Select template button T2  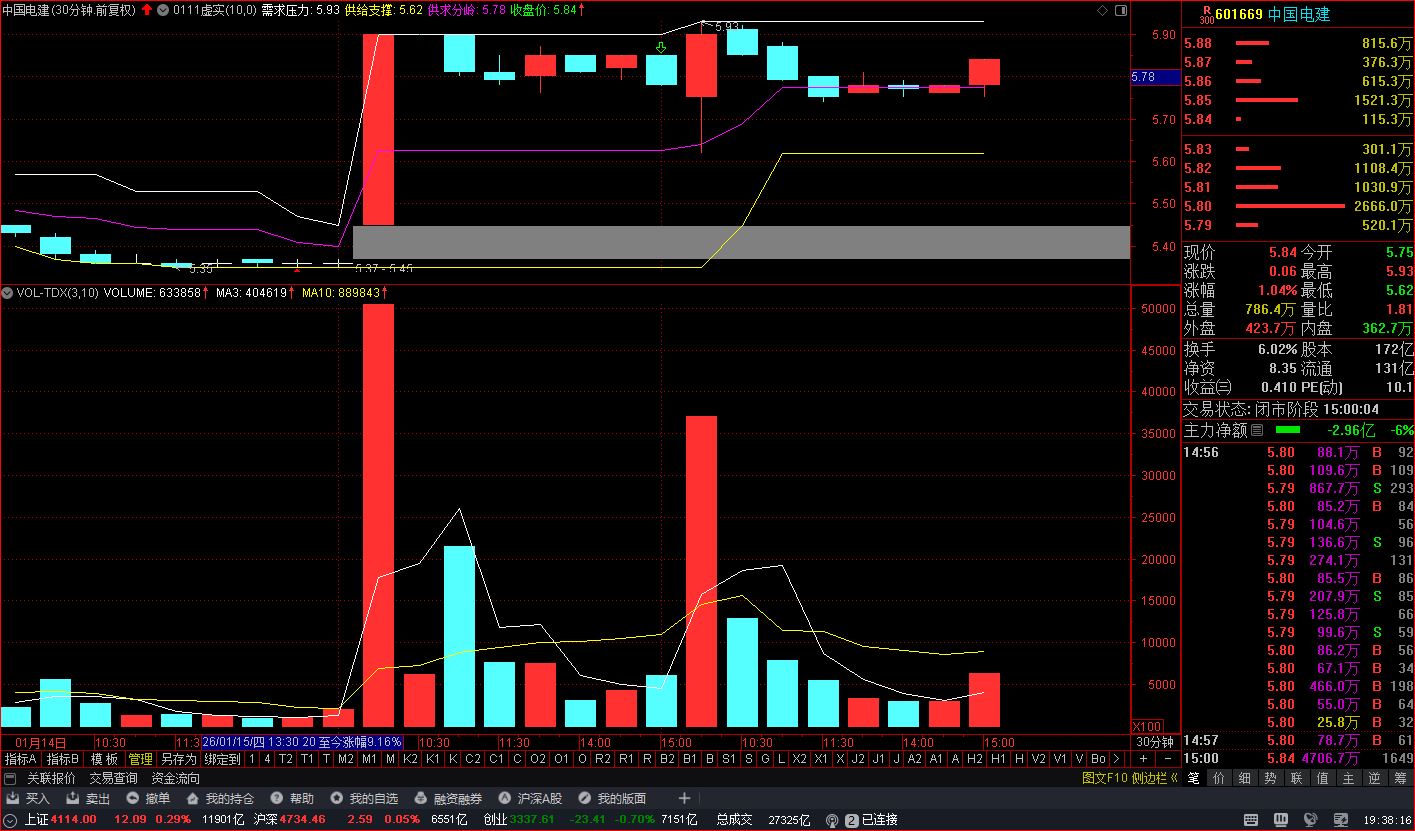(286, 758)
